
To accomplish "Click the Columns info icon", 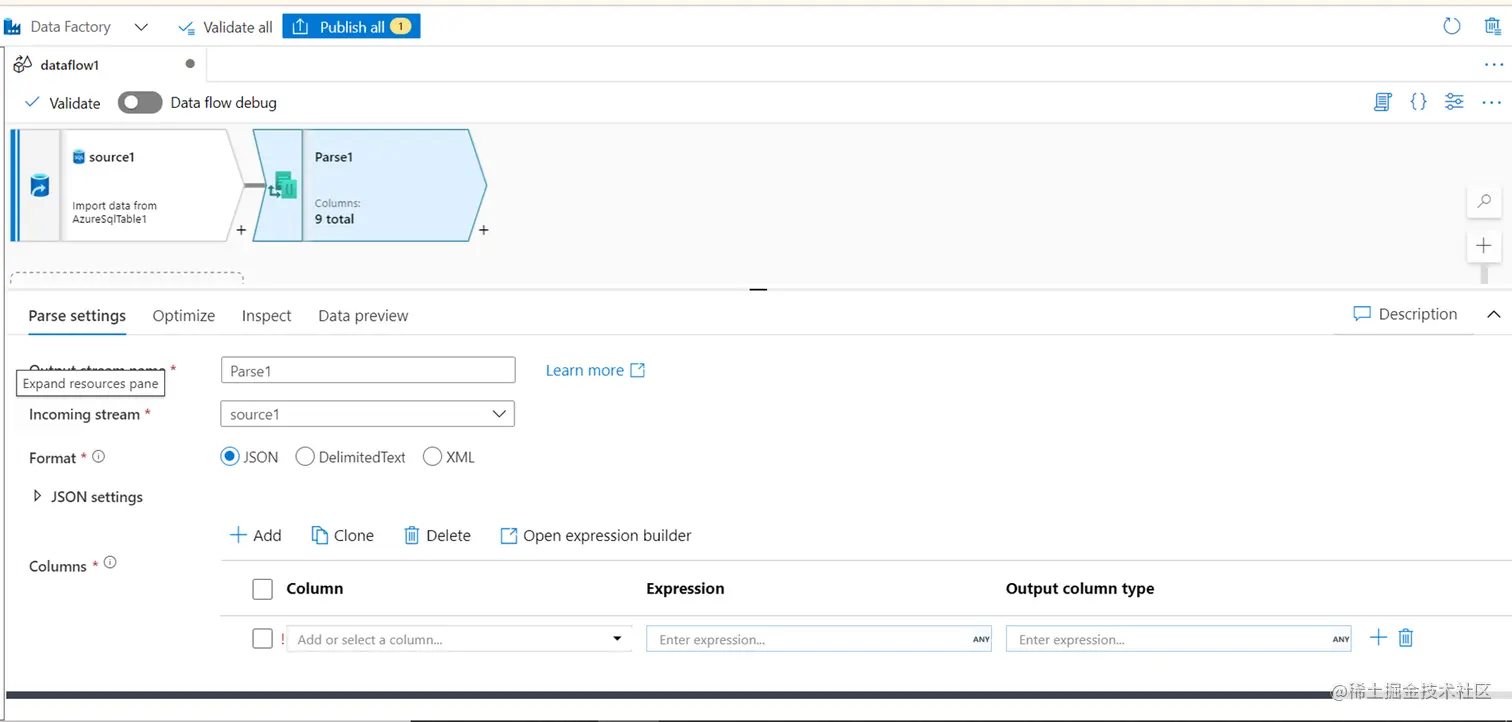I will pos(110,563).
